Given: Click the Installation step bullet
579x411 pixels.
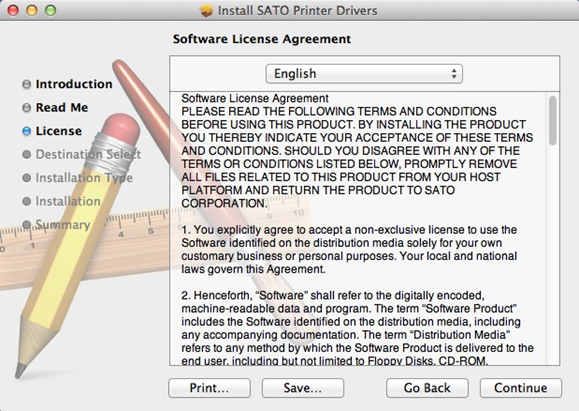Looking at the screenshot, I should pyautogui.click(x=27, y=201).
